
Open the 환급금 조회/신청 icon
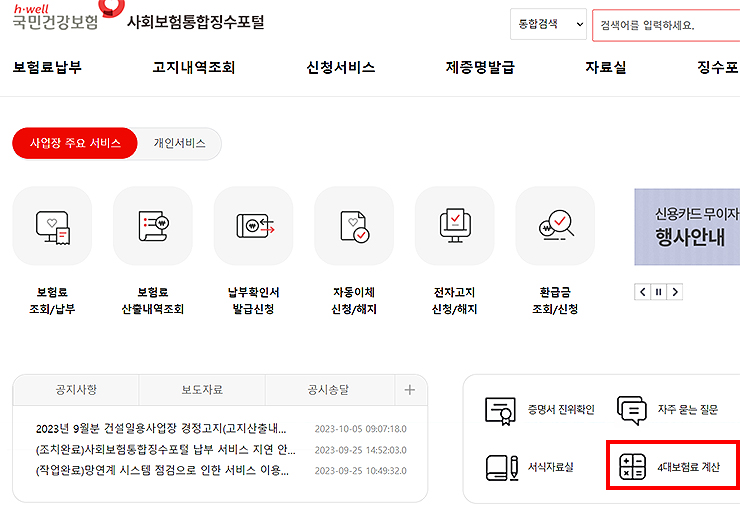(x=555, y=226)
